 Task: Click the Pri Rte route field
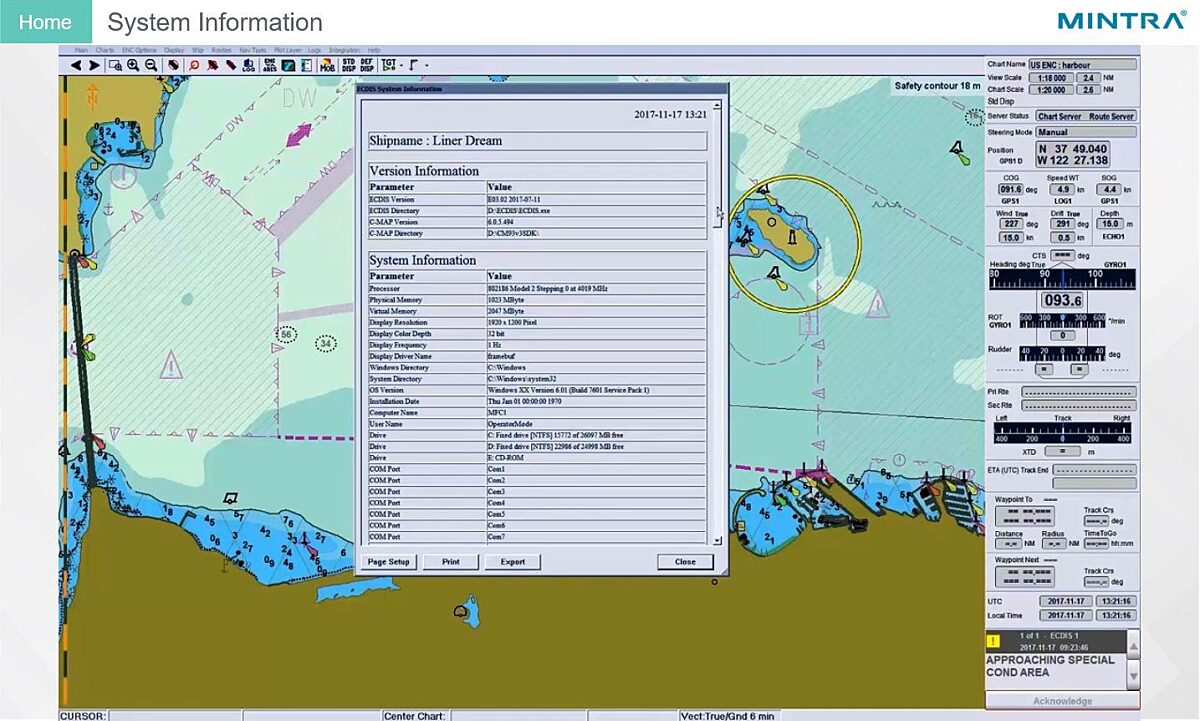1079,392
